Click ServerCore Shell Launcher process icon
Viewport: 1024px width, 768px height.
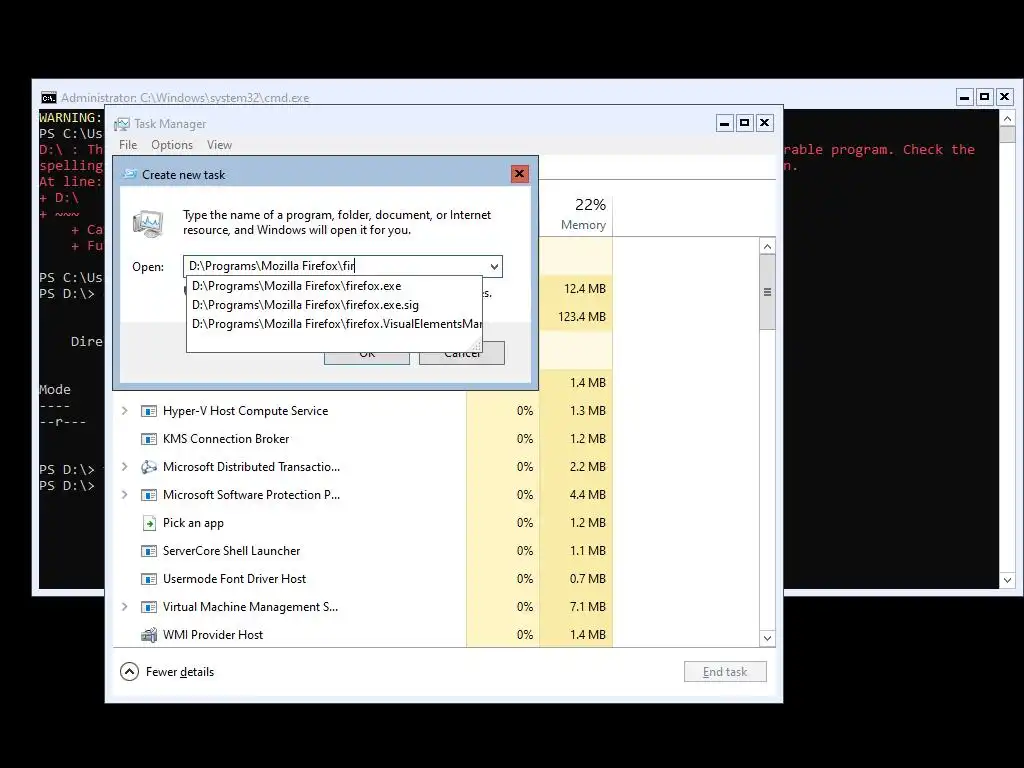149,551
